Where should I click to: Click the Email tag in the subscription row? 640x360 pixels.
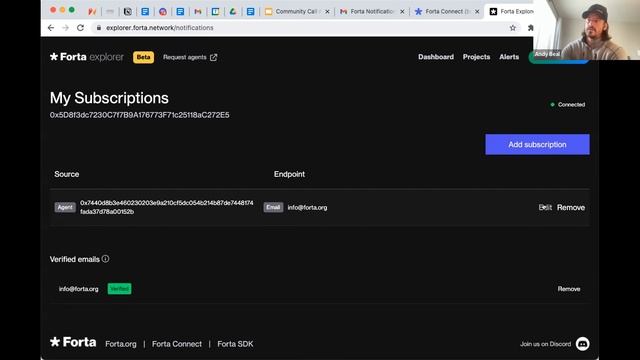point(273,207)
